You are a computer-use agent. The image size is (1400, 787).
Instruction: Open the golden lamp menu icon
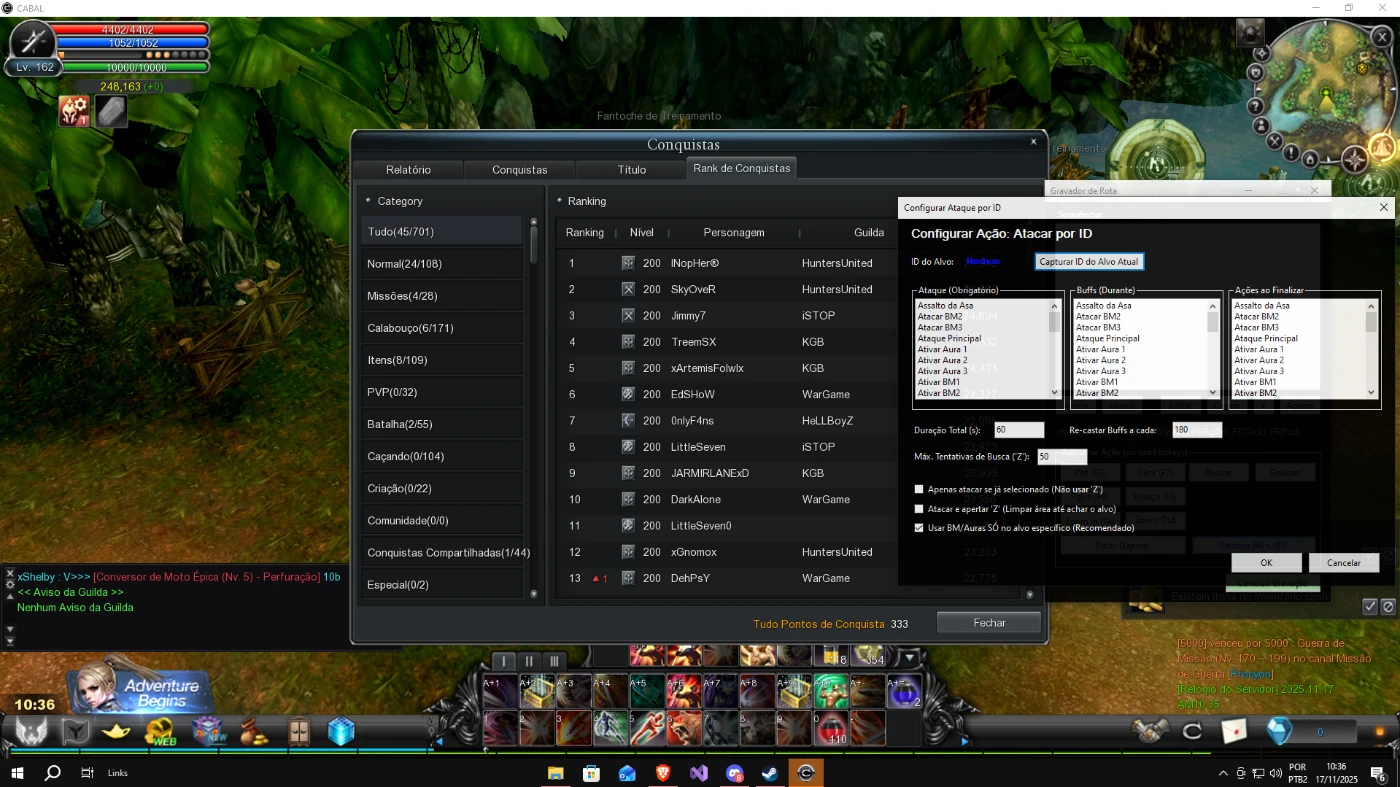(117, 732)
